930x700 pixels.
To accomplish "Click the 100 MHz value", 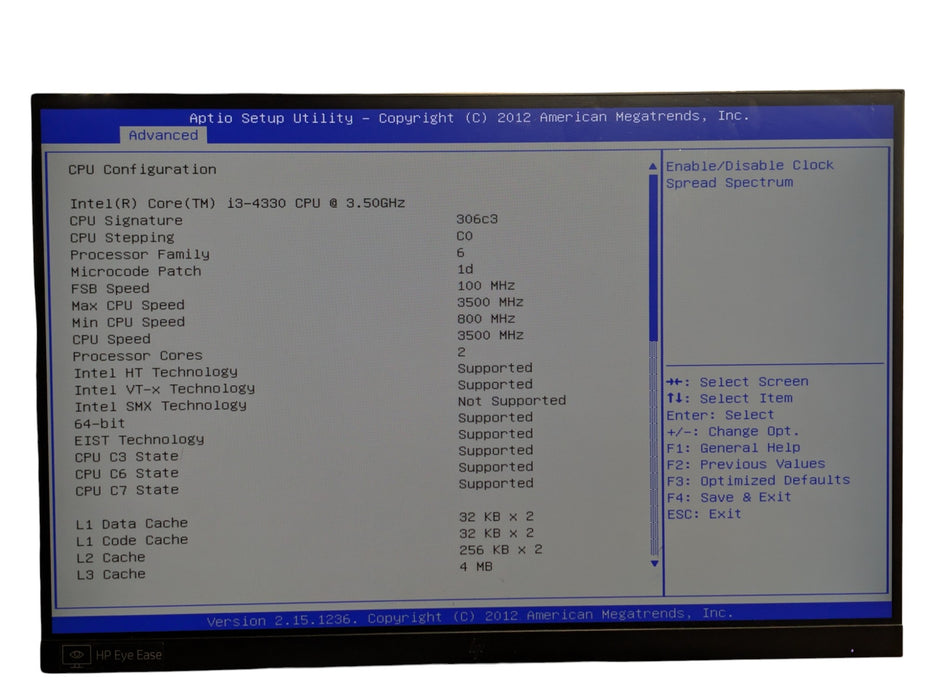I will 486,285.
